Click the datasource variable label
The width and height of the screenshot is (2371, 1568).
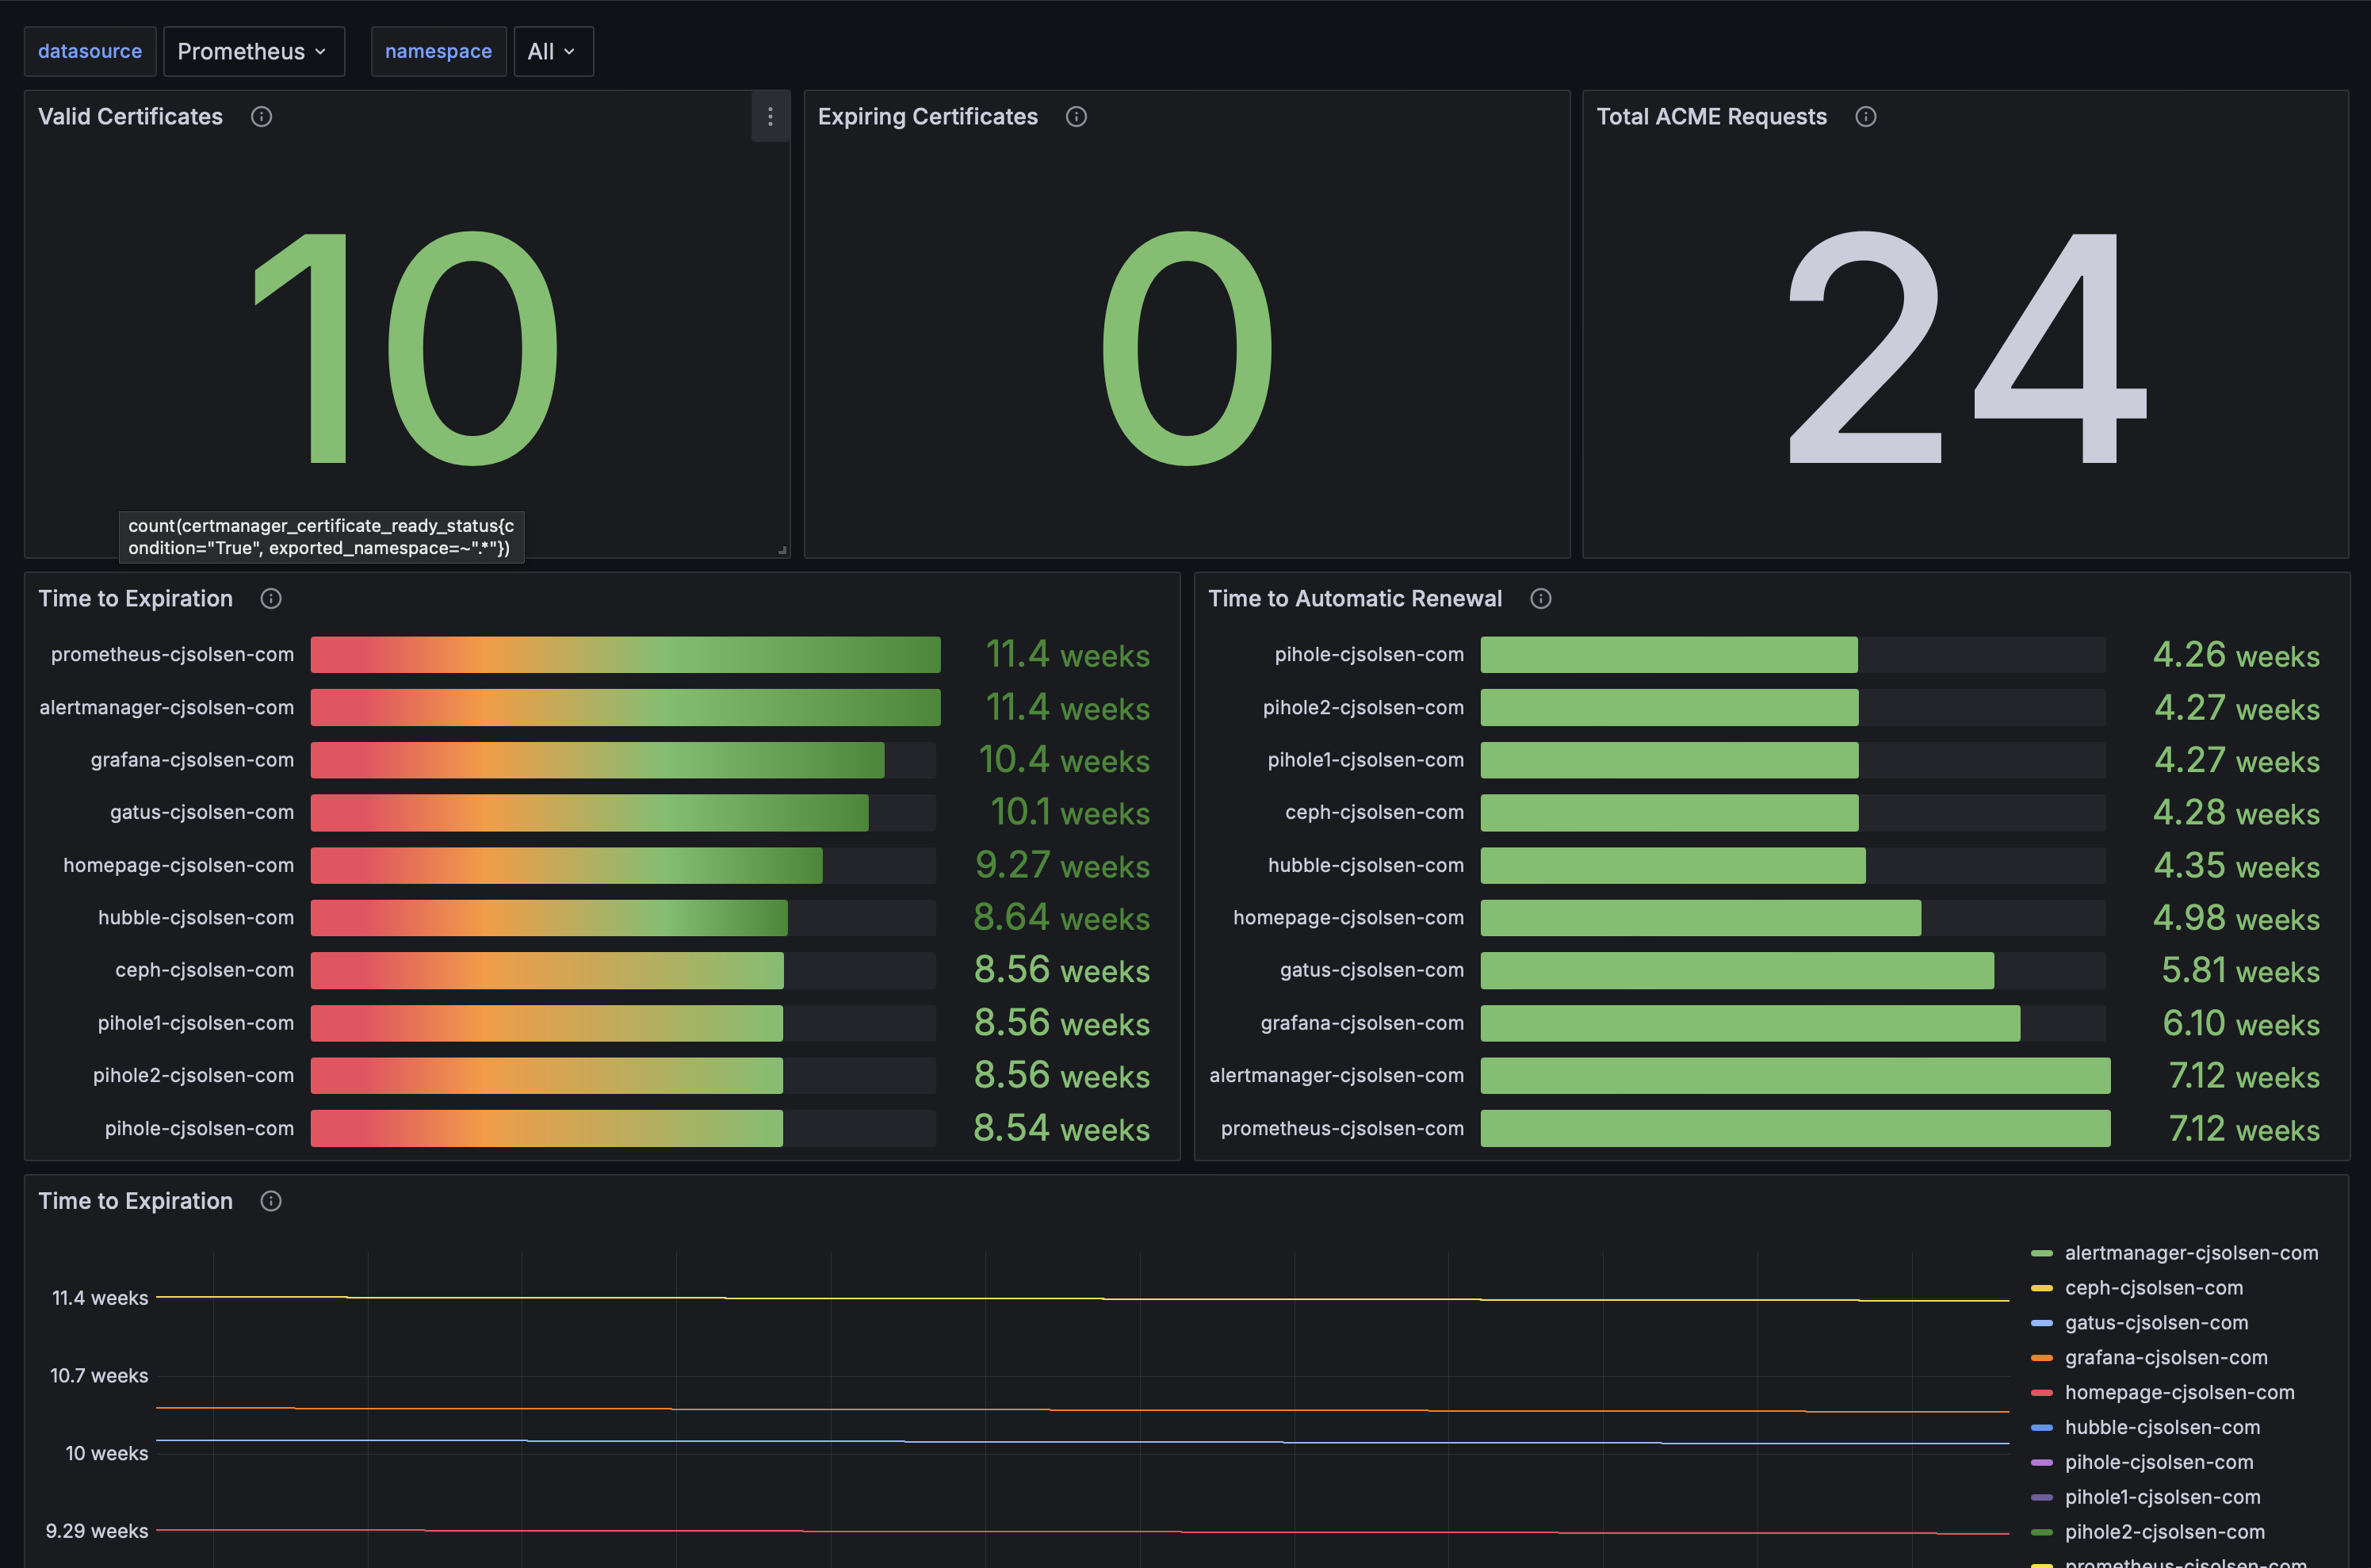(90, 51)
